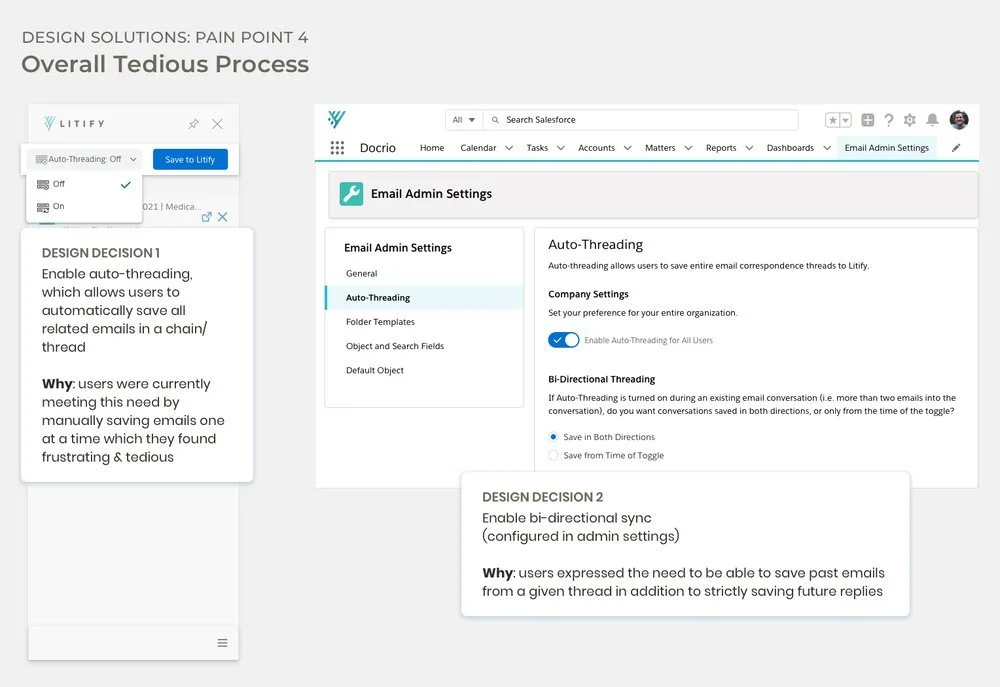Select the Email Admin Settings navigation tab
Image resolution: width=1000 pixels, height=687 pixels.
(x=886, y=148)
